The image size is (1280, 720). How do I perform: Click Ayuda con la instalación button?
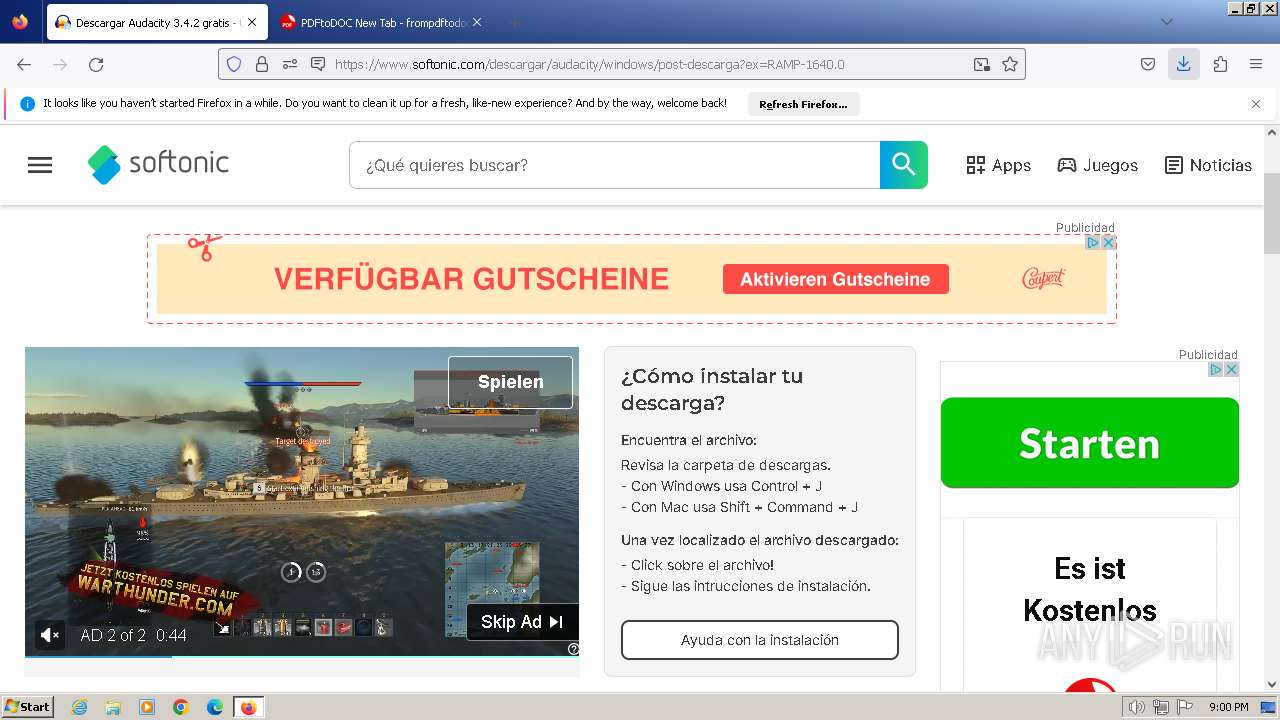[760, 640]
